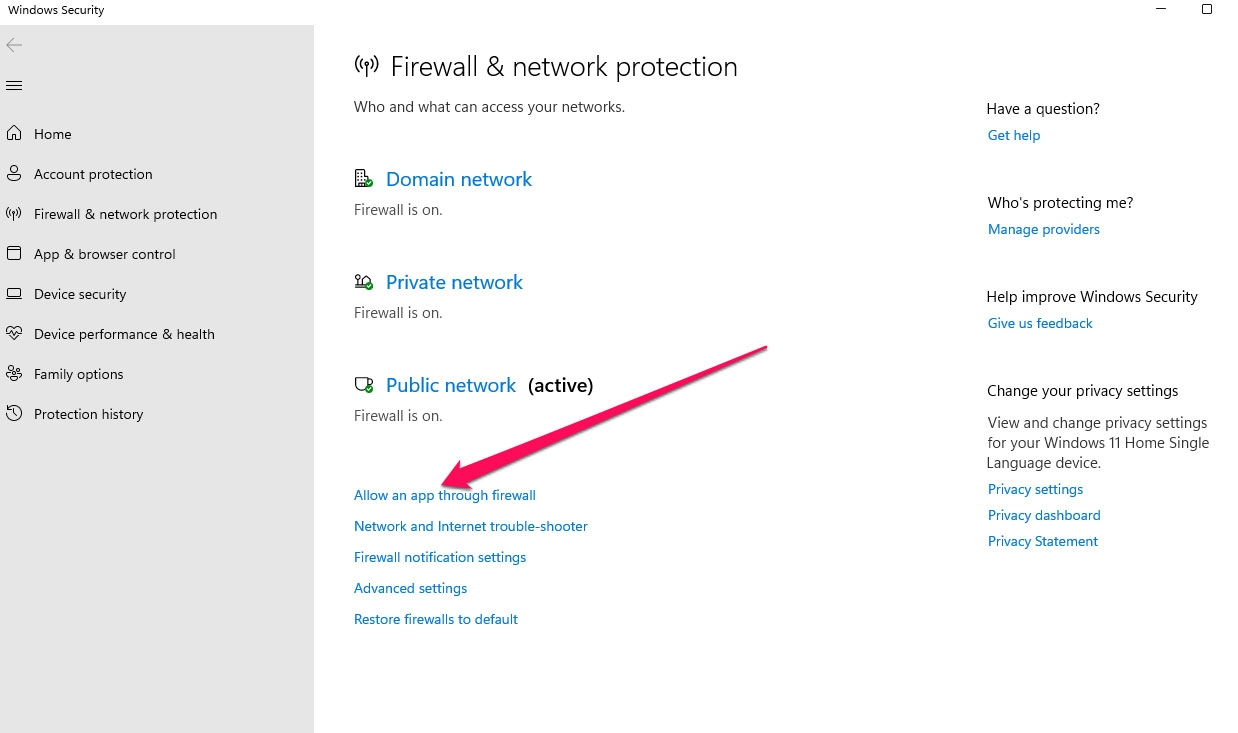Click the Account protection person icon
The width and height of the screenshot is (1238, 733).
(14, 173)
